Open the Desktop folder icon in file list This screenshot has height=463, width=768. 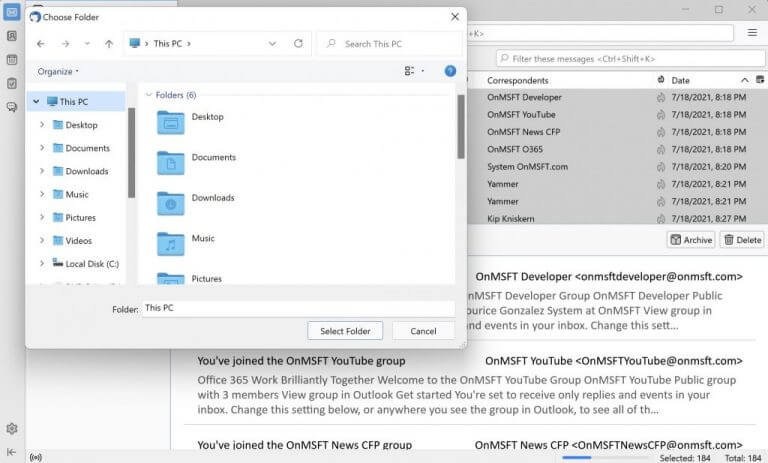[170, 122]
